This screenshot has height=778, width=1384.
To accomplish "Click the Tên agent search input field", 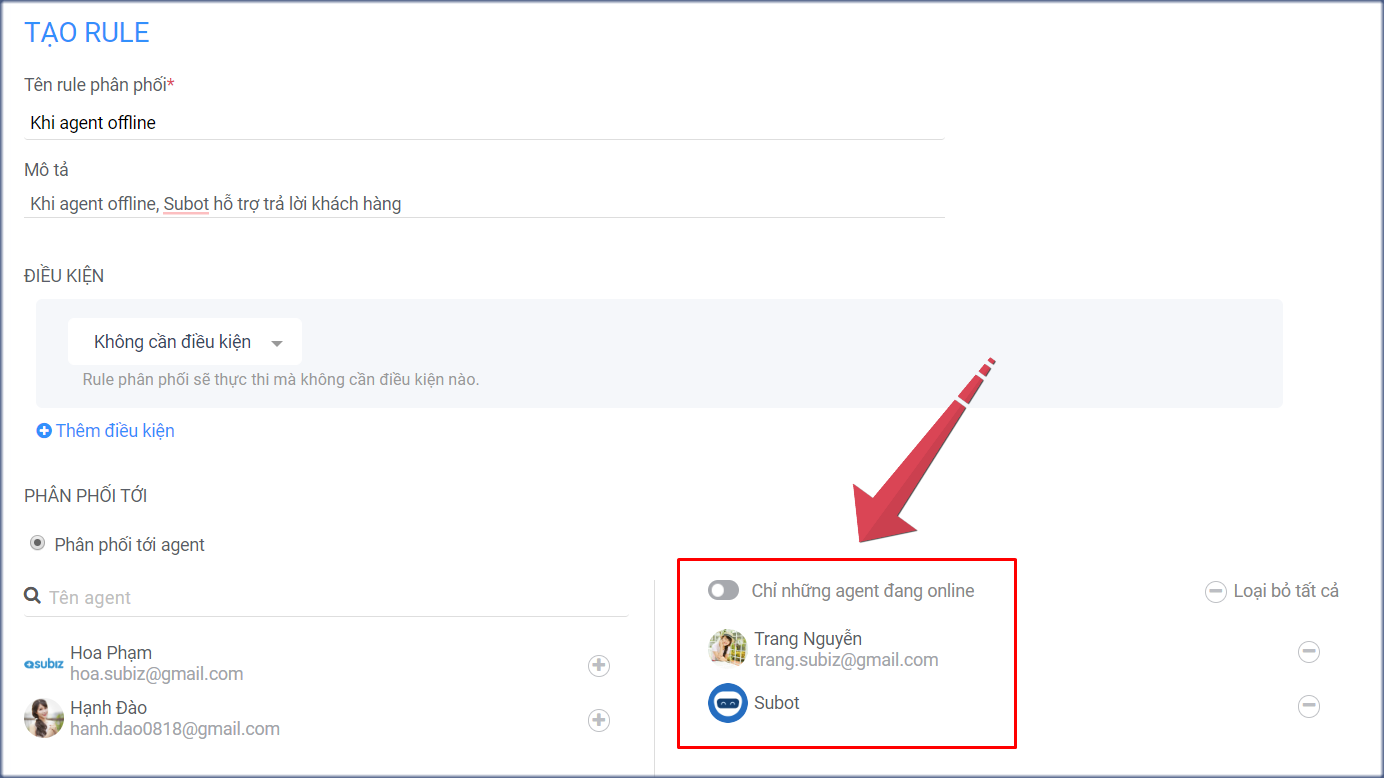I will pyautogui.click(x=200, y=596).
